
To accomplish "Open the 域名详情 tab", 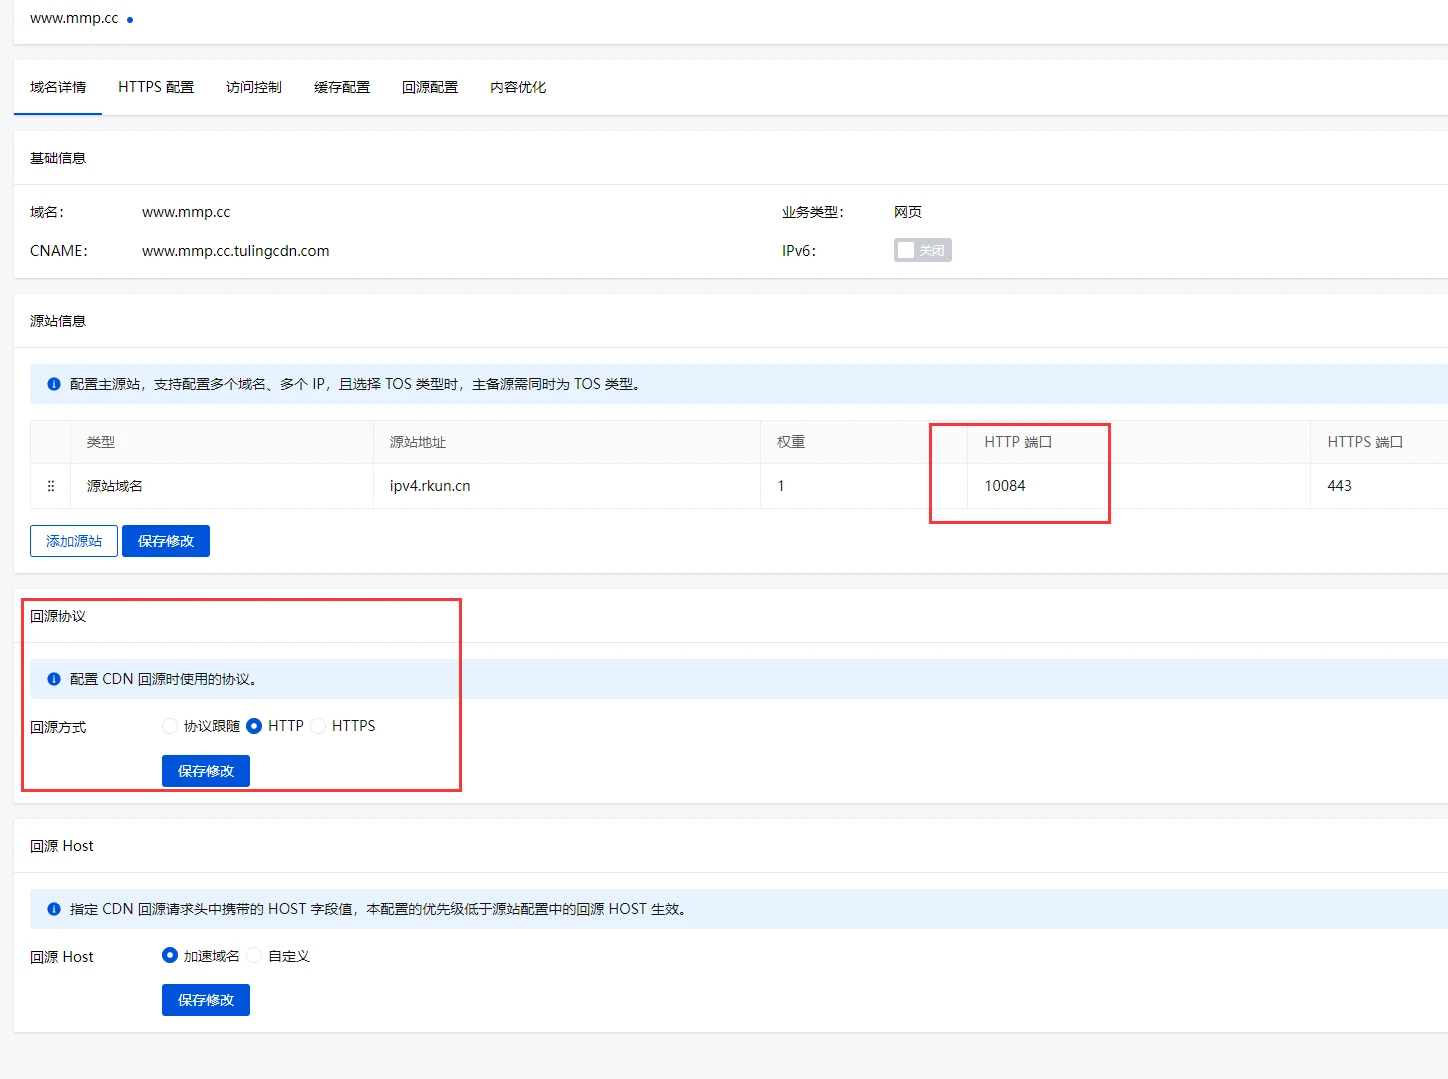I will pyautogui.click(x=58, y=87).
